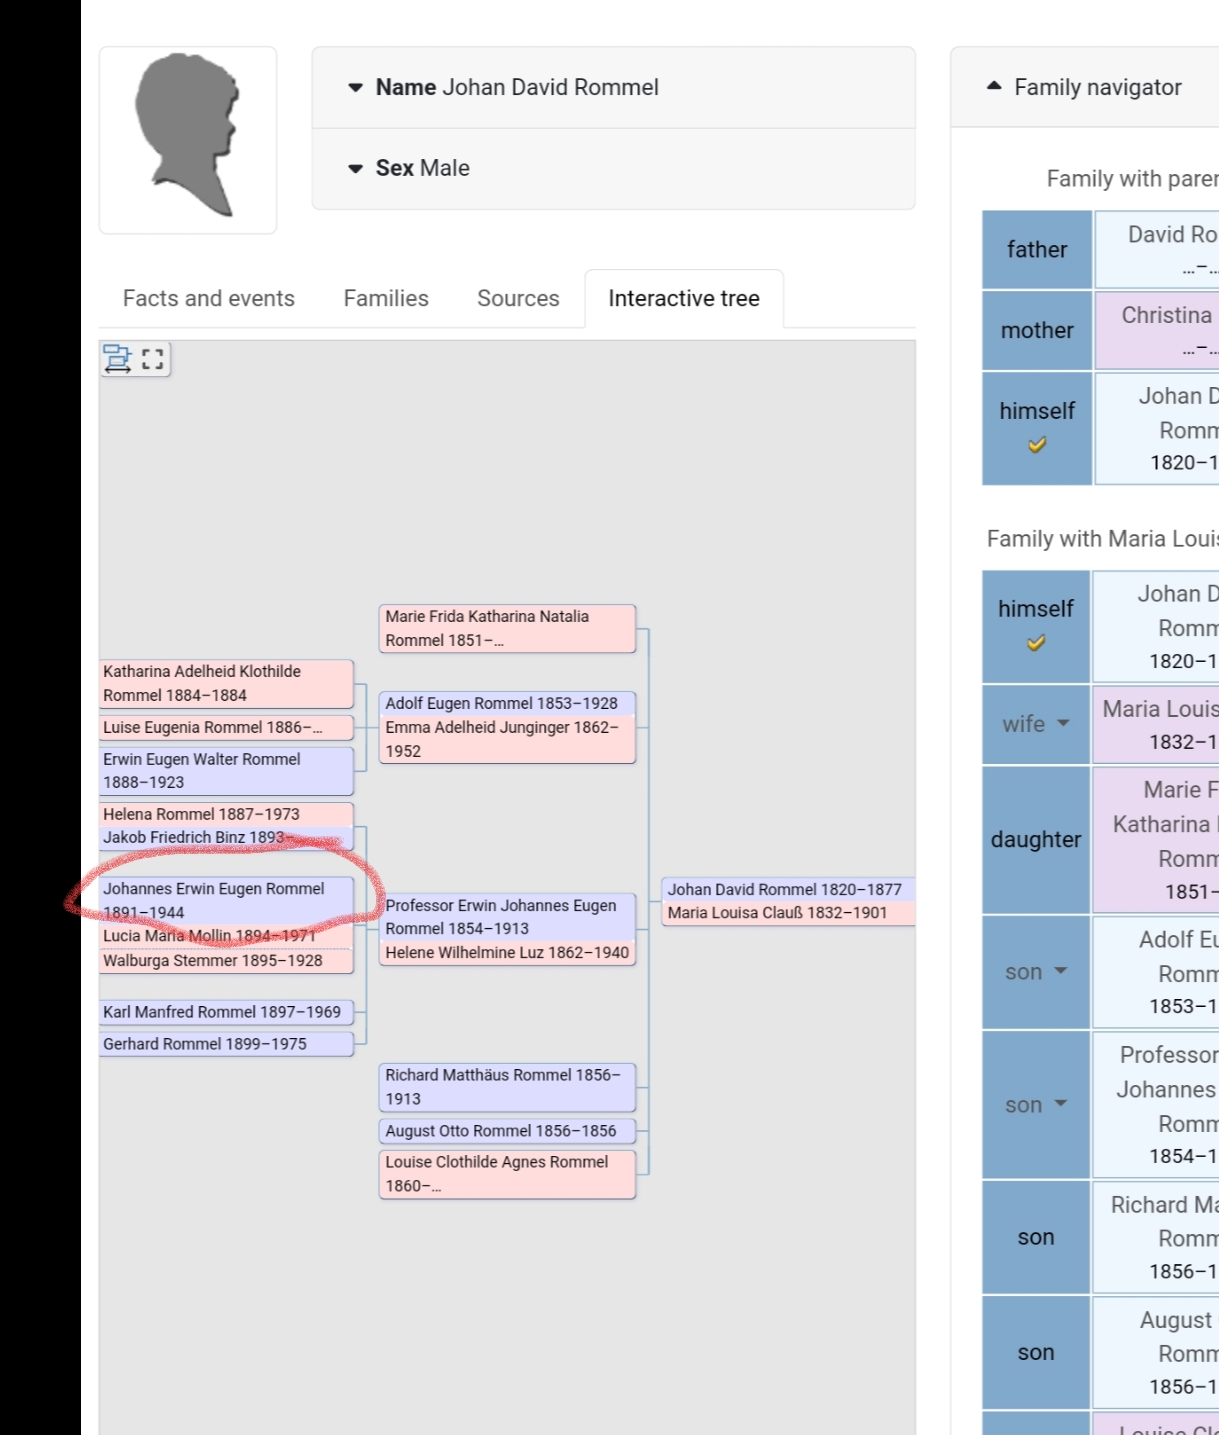Open Richard Matthäus son entry in navigator
The image size is (1219, 1435).
[1156, 1237]
